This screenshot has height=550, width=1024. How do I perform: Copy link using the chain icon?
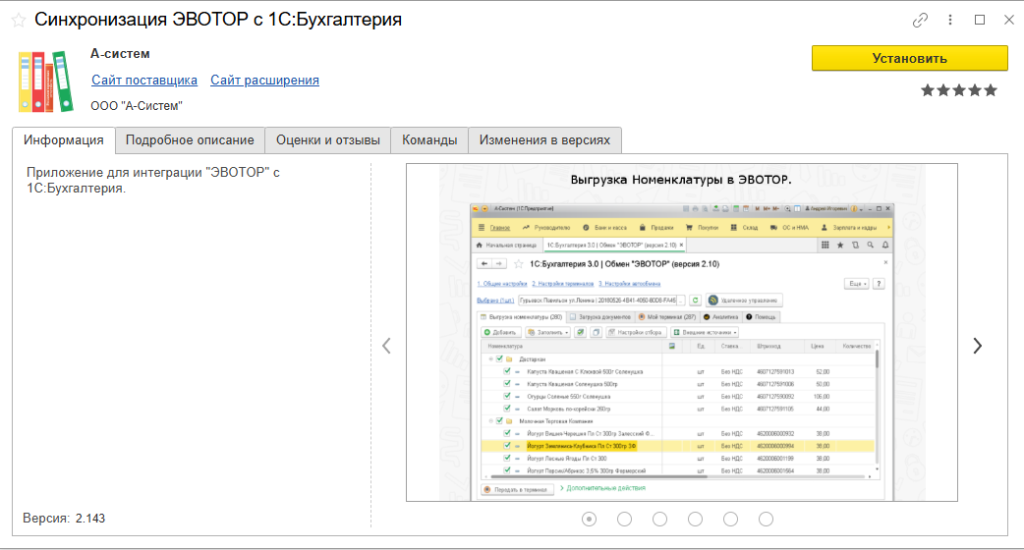(x=920, y=20)
